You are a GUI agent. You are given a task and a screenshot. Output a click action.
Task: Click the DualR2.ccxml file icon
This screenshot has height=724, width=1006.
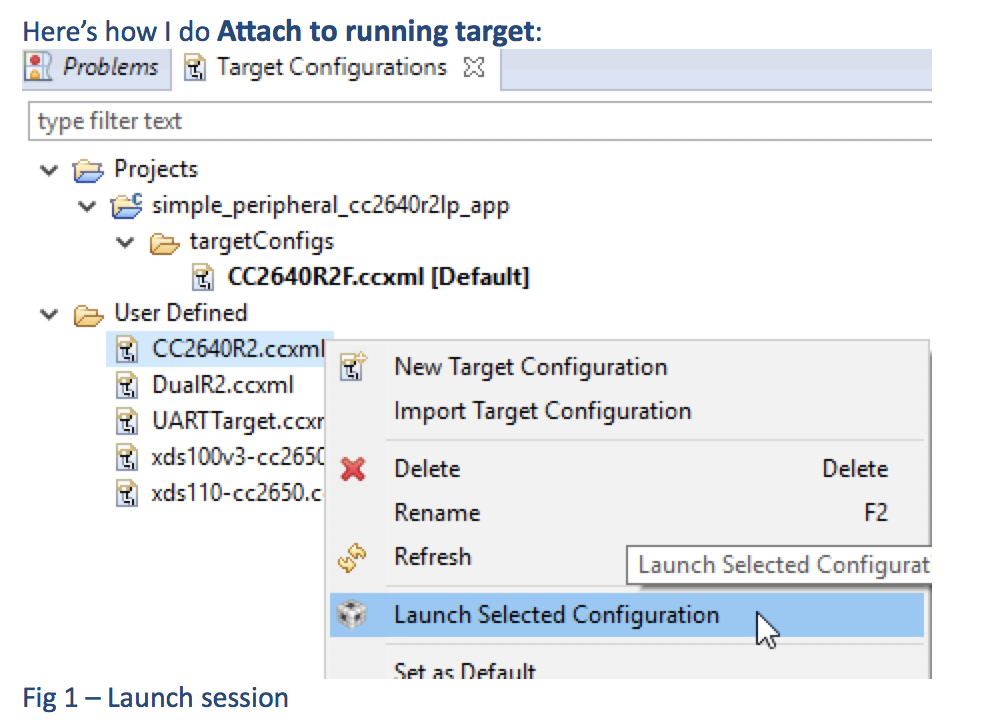pyautogui.click(x=126, y=384)
